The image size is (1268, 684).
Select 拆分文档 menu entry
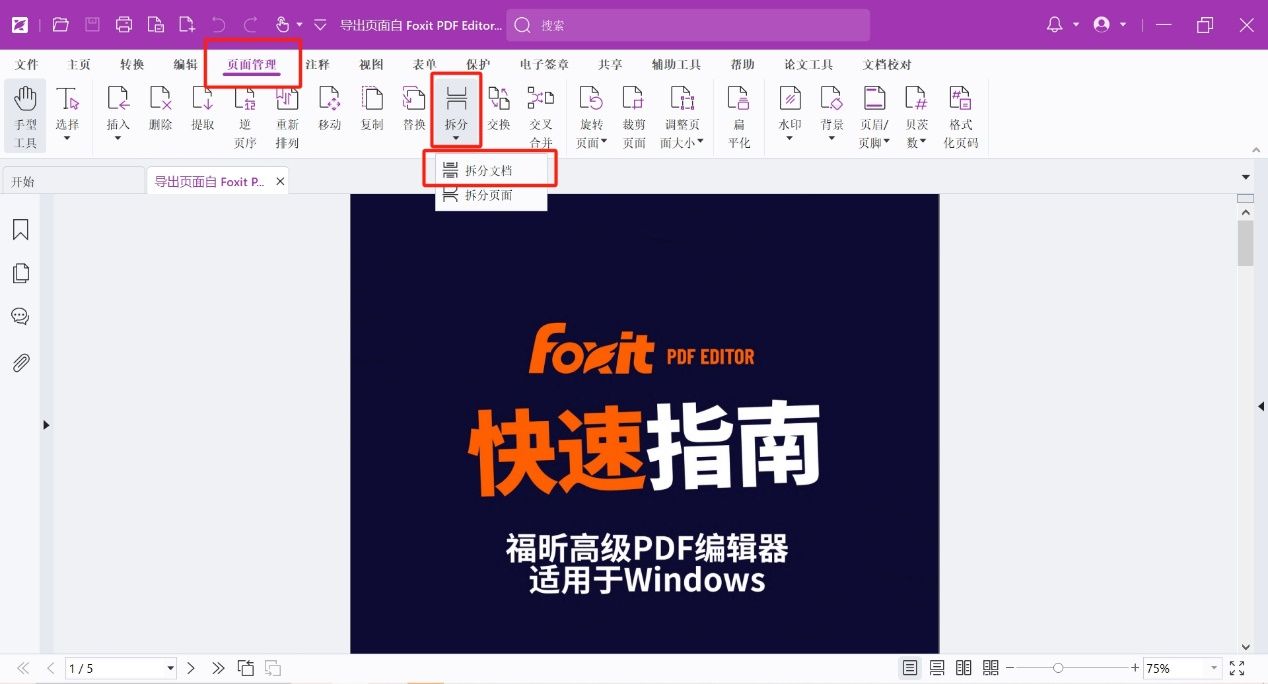tap(489, 171)
